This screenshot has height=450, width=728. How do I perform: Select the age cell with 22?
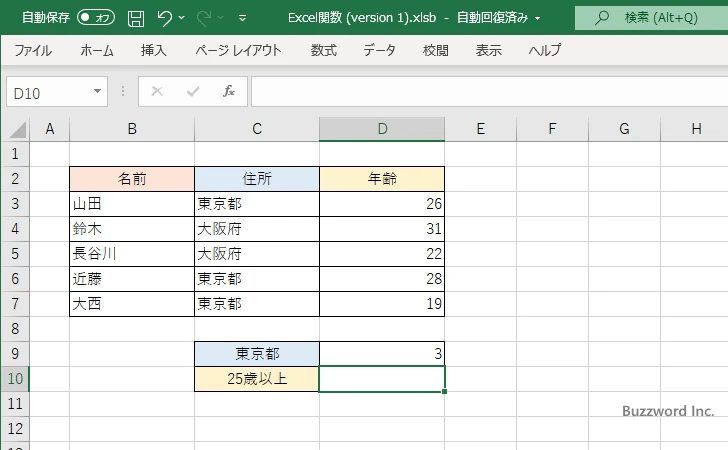(382, 254)
